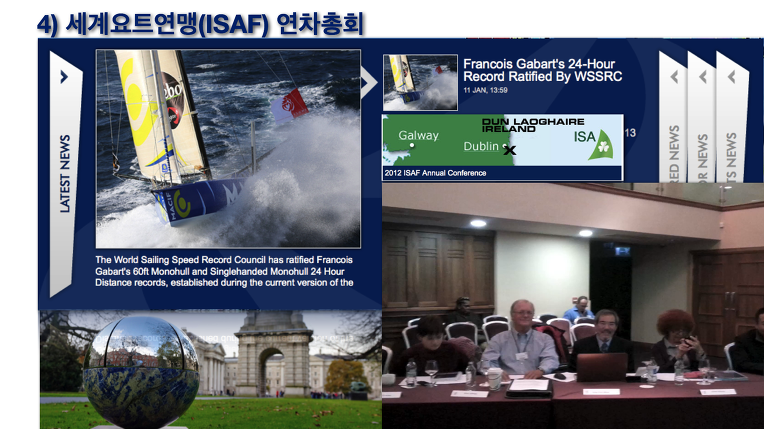The height and width of the screenshot is (429, 764).
Task: Click the Korean ISAF slide title
Action: tap(201, 24)
